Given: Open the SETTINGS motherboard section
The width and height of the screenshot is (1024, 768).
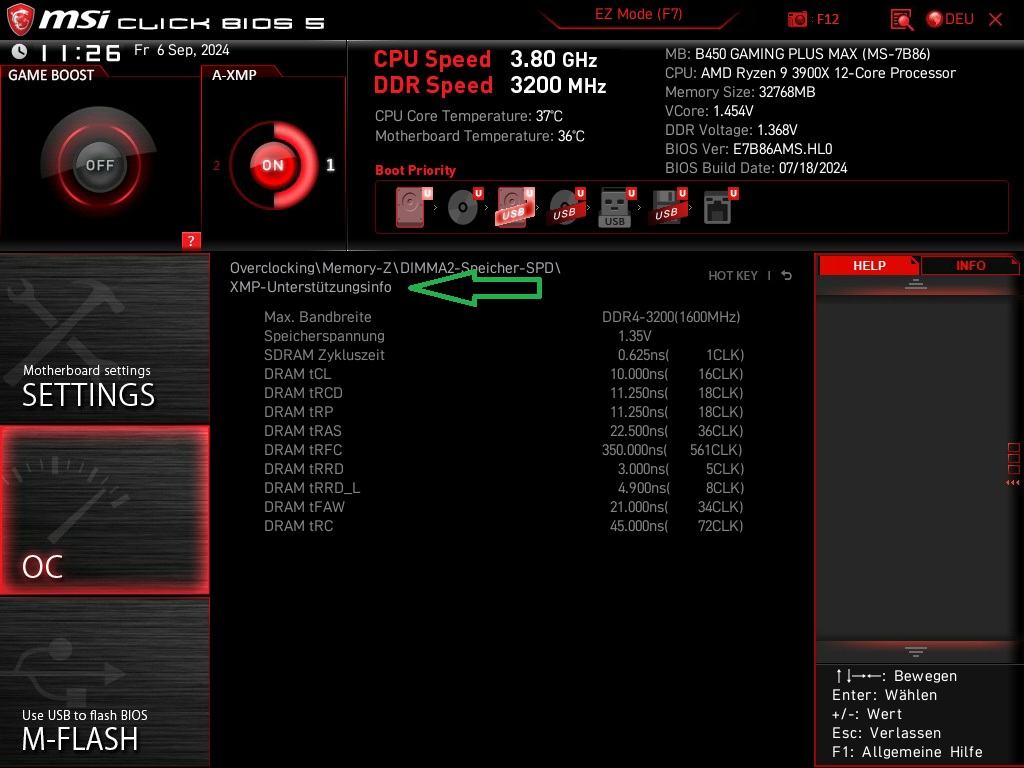Looking at the screenshot, I should click(104, 338).
